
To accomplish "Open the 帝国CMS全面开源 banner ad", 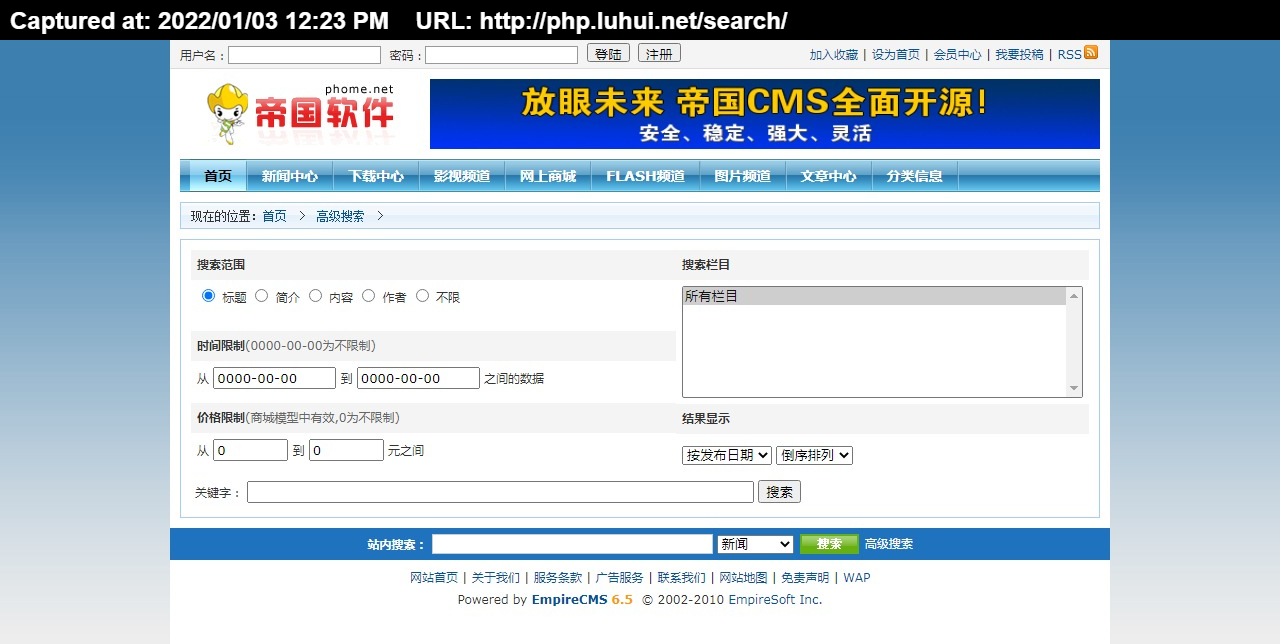I will point(765,114).
